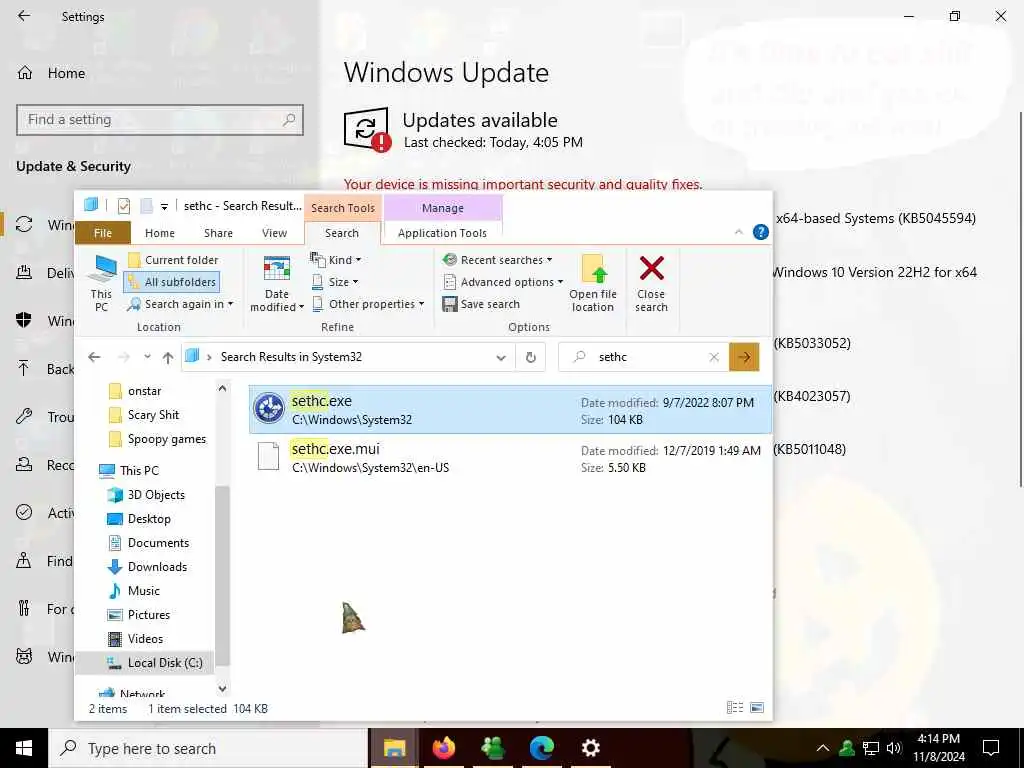The image size is (1024, 768).
Task: Select the Search ribbon tab
Action: point(342,233)
